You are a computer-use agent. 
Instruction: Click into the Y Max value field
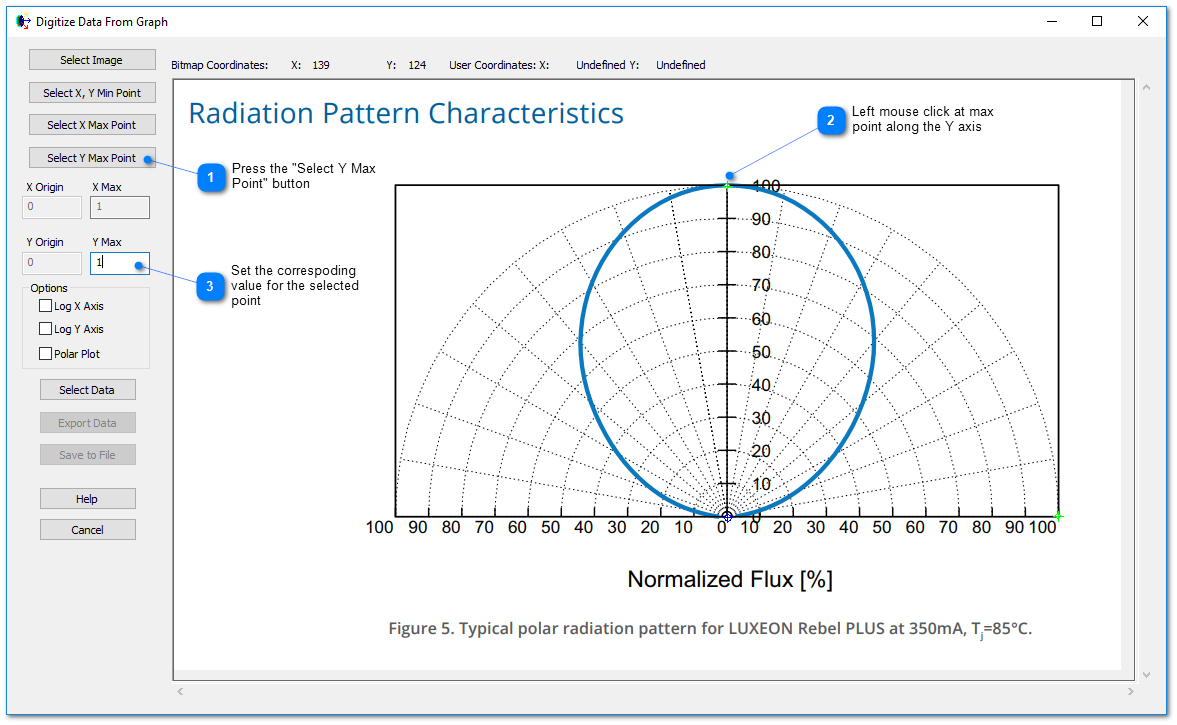[119, 263]
